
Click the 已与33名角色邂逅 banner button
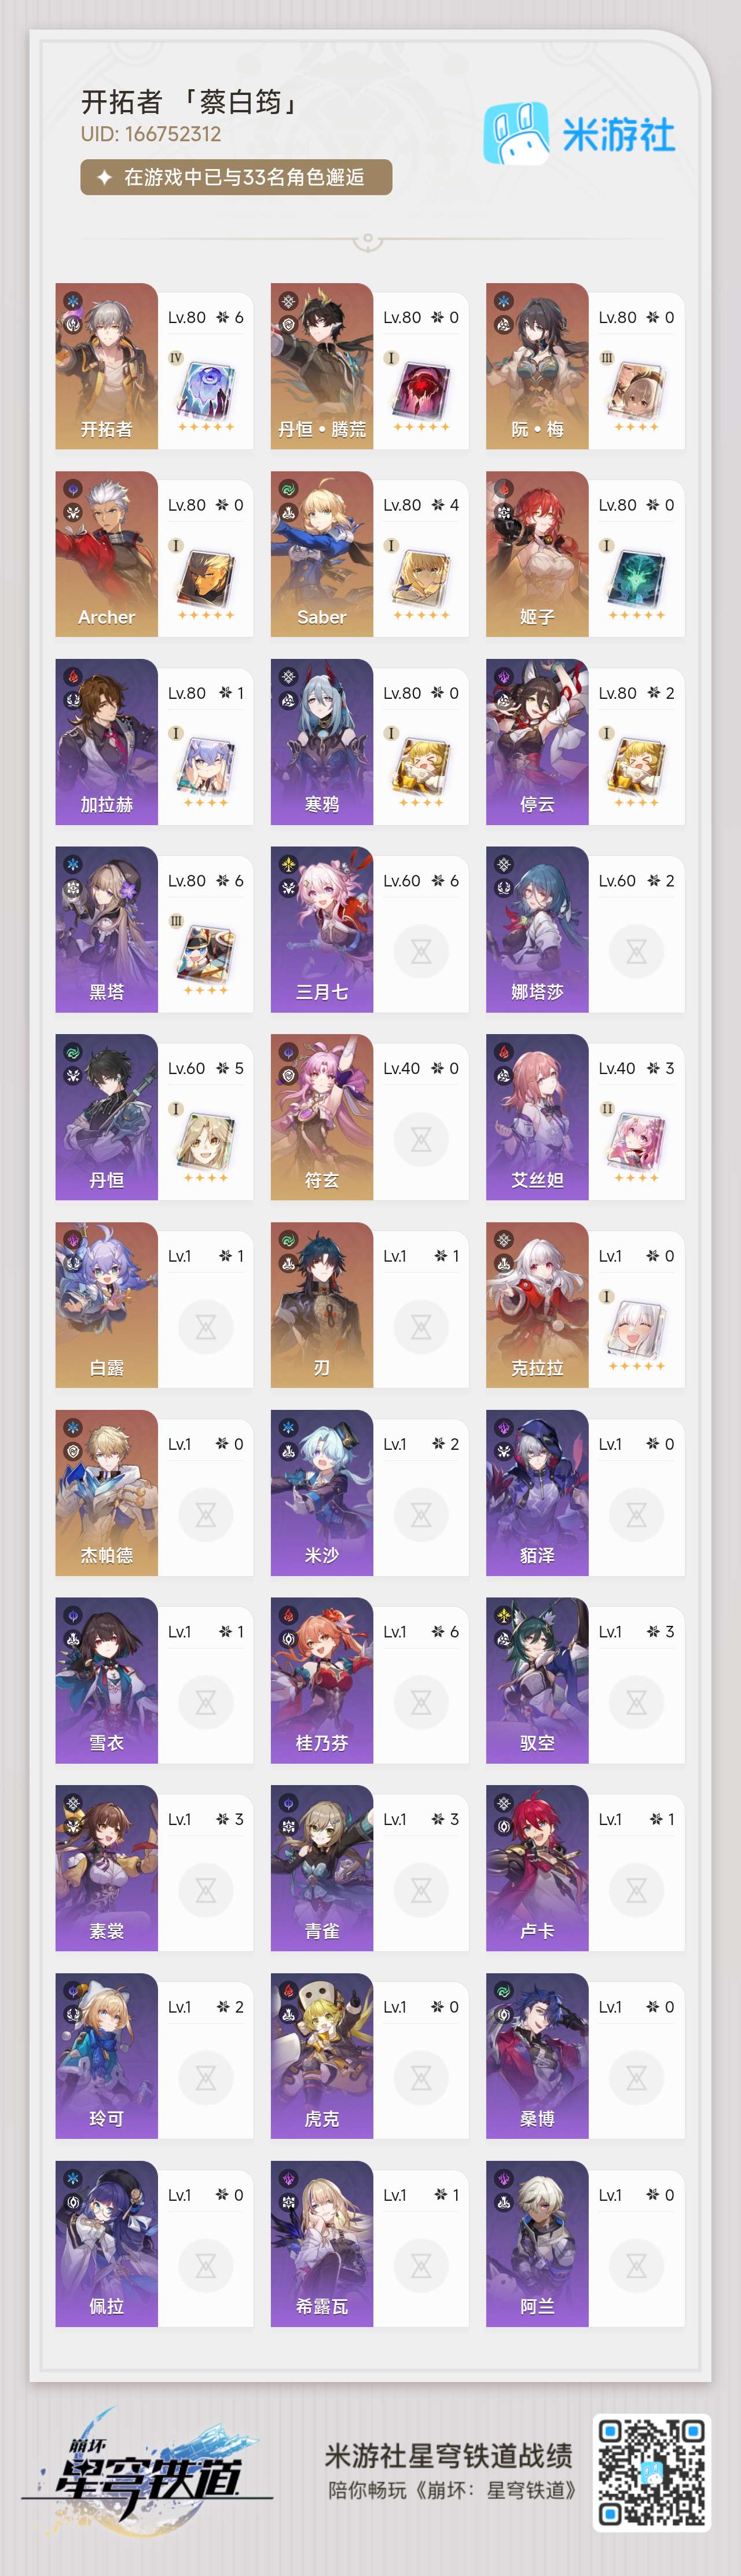pos(236,177)
